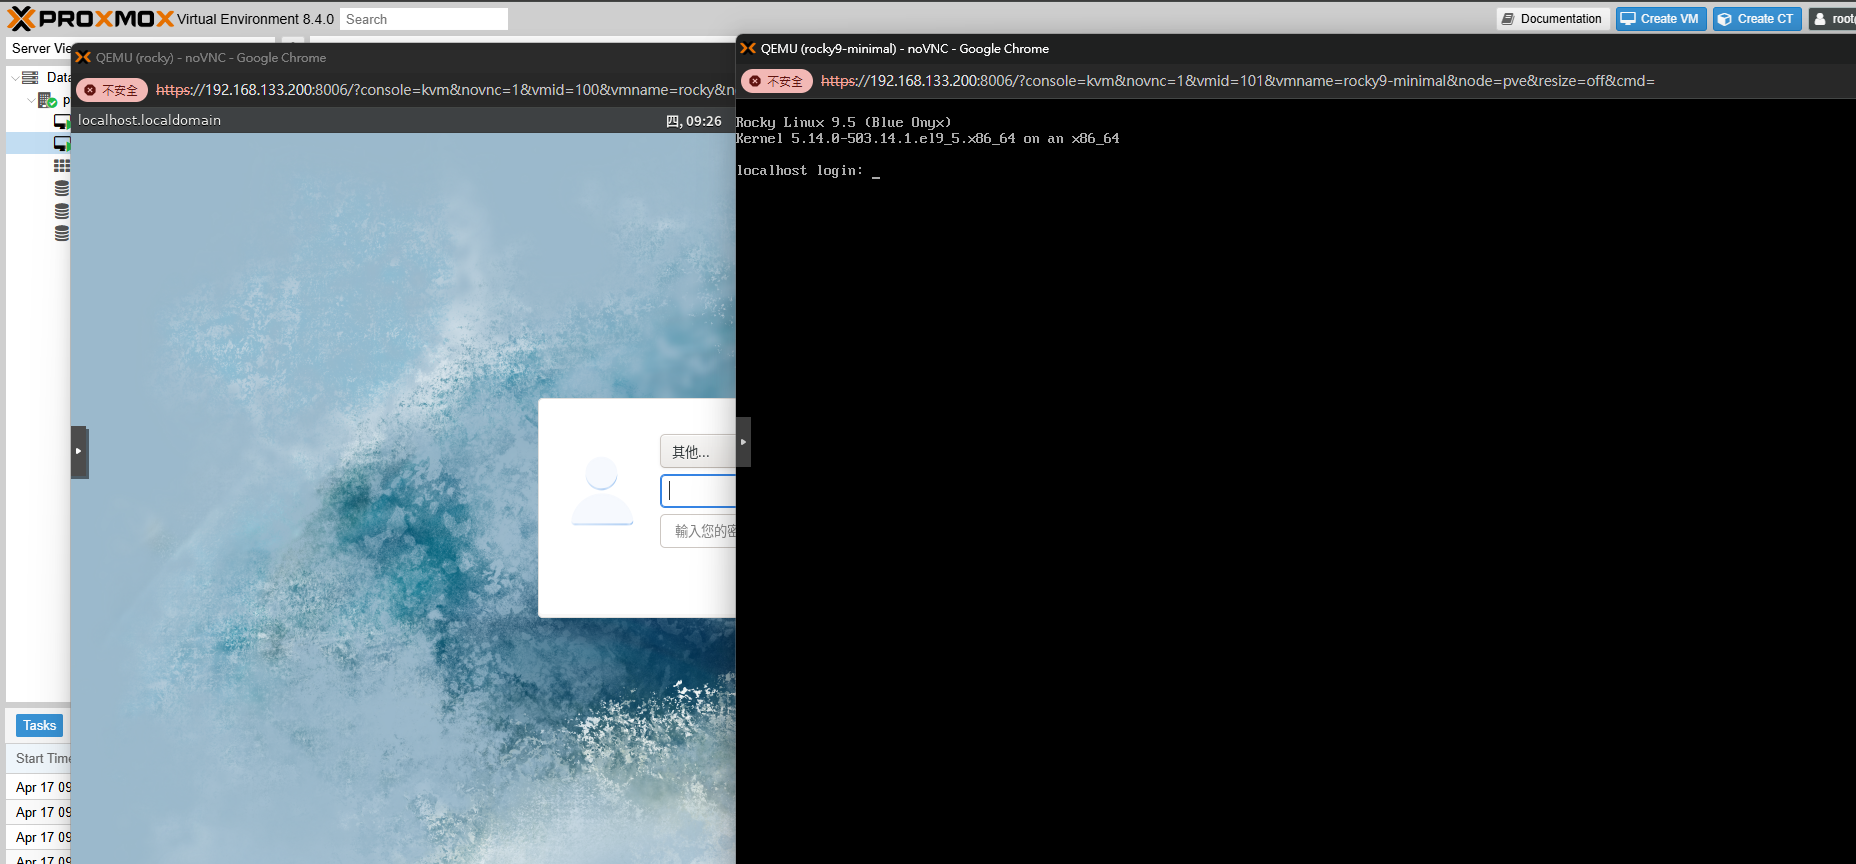Viewport: 1856px width, 864px height.
Task: Open the Documentation link
Action: point(1552,19)
